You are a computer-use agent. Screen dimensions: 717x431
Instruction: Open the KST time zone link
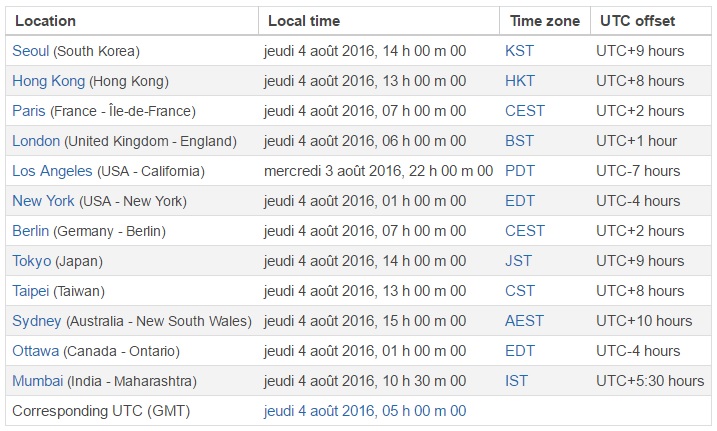coord(519,51)
